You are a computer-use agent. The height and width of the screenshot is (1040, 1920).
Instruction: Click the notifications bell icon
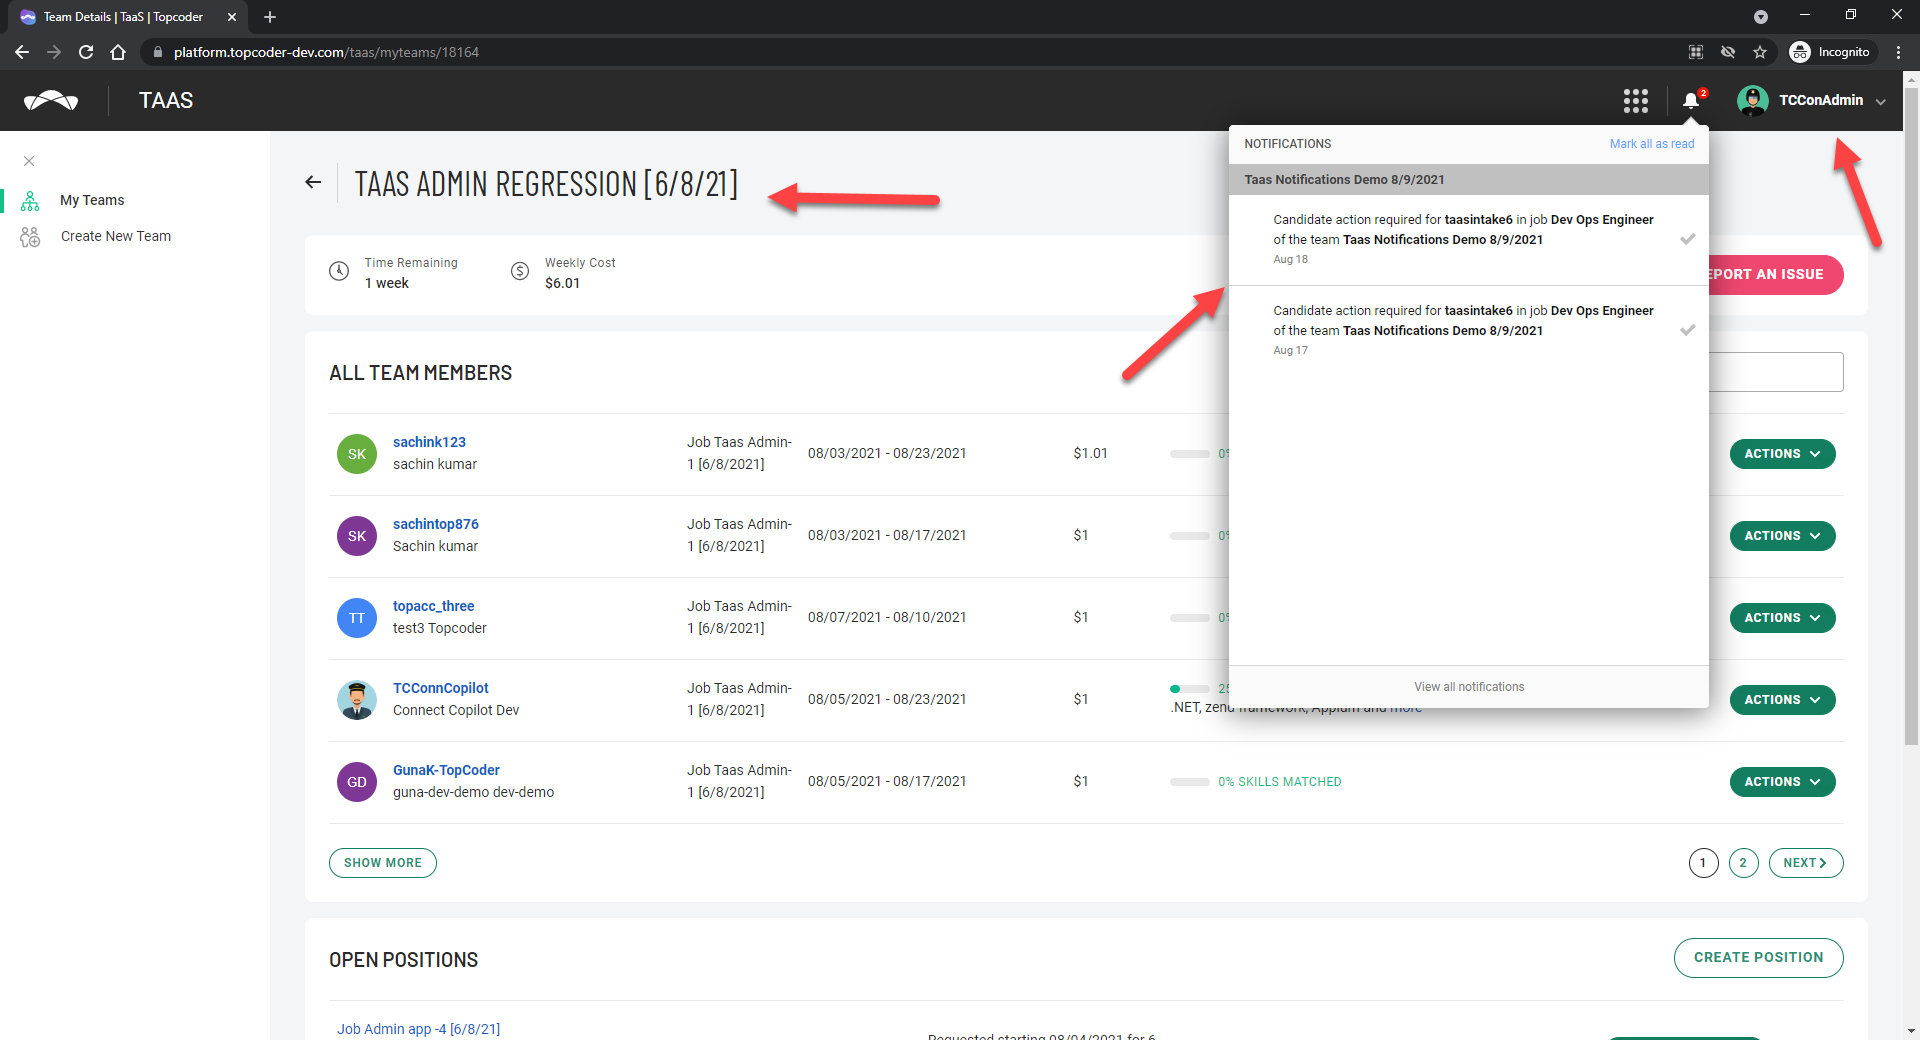point(1691,100)
